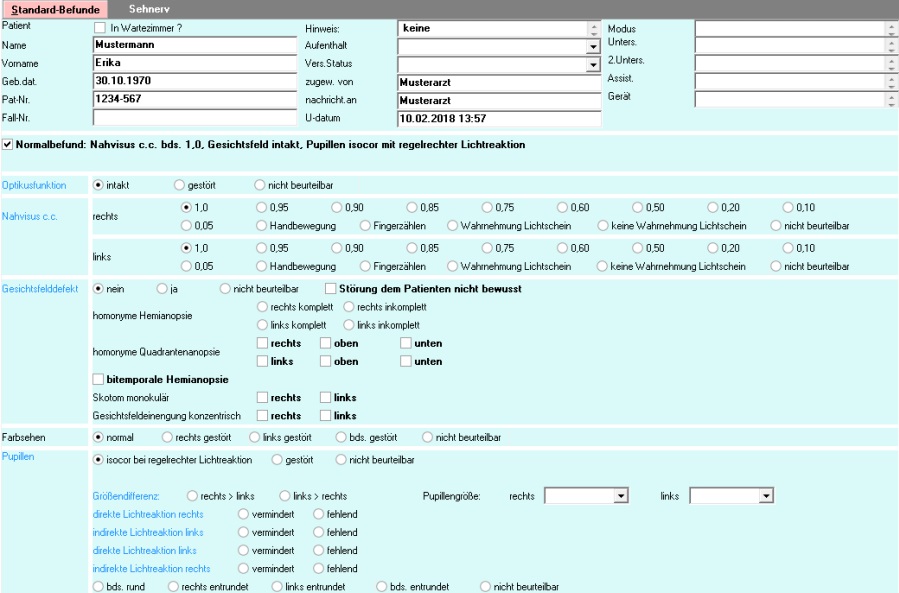
Task: Select Nahvisus links Handbewegung
Action: pyautogui.click(x=261, y=267)
